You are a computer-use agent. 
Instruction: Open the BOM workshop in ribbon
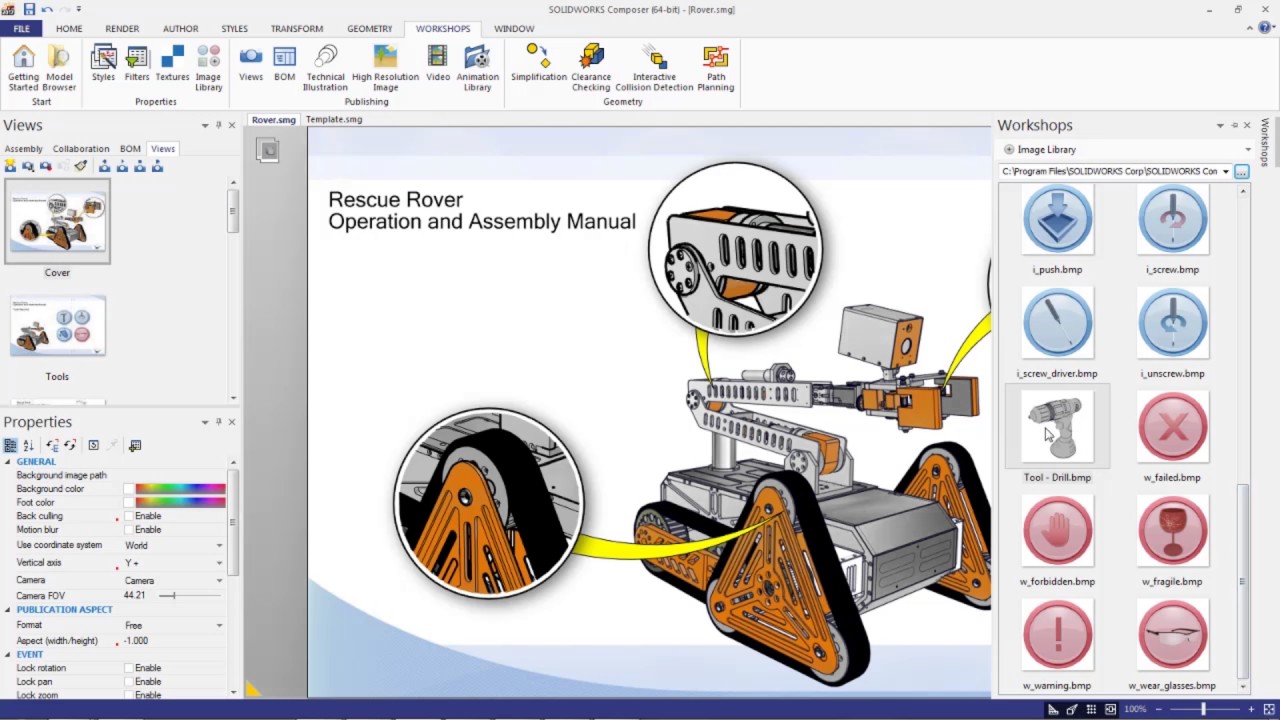tap(285, 63)
